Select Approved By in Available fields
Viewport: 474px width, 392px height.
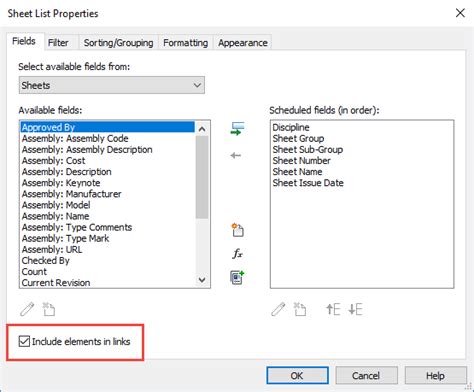(107, 127)
